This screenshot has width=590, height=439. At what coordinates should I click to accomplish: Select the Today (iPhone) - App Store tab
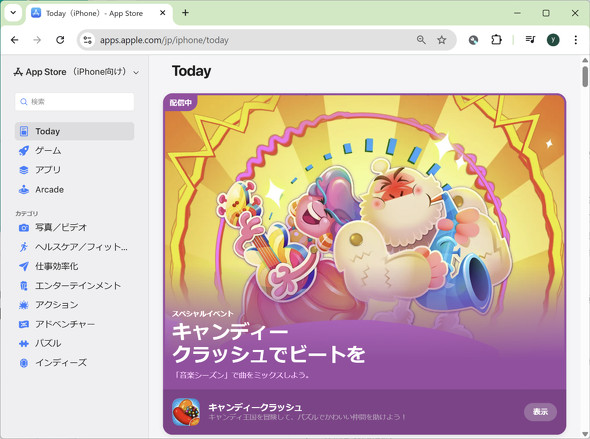99,13
